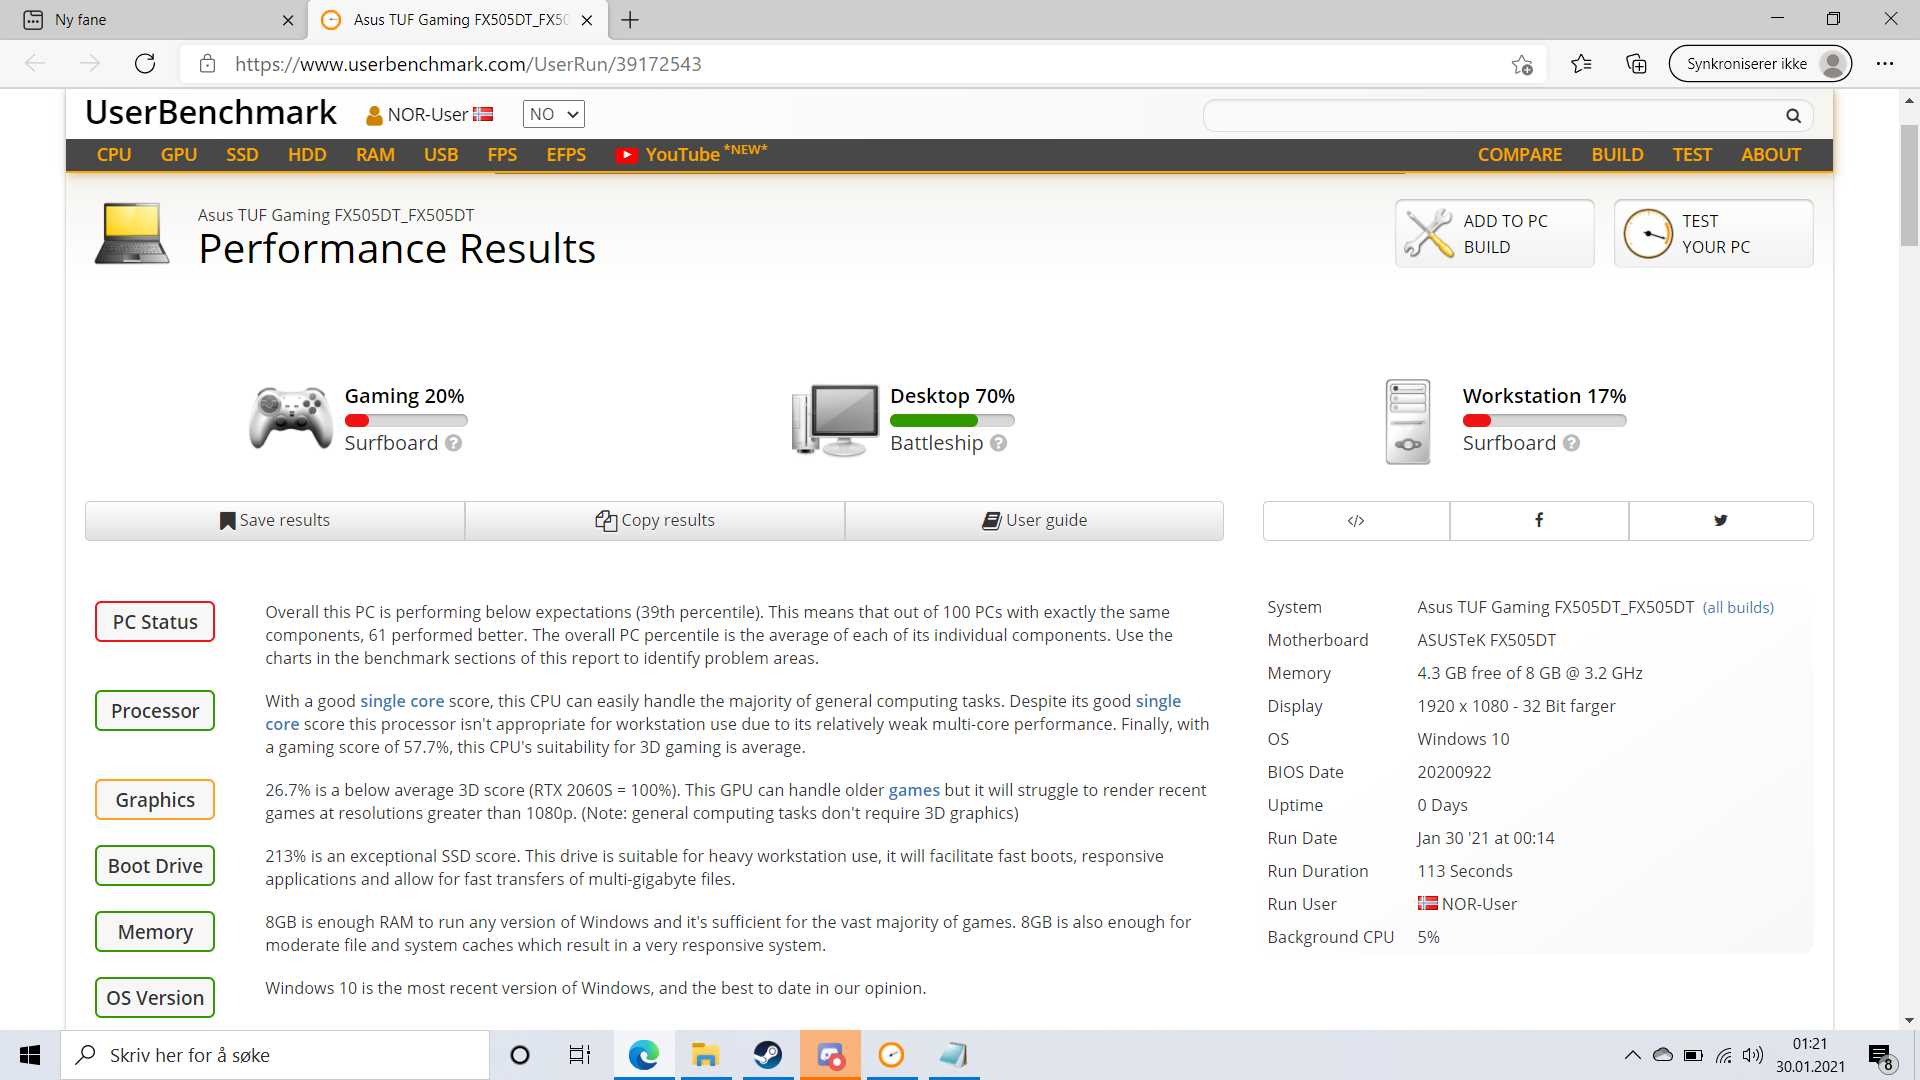Click Test Your PC button
Viewport: 1920px width, 1080px height.
tap(1713, 234)
